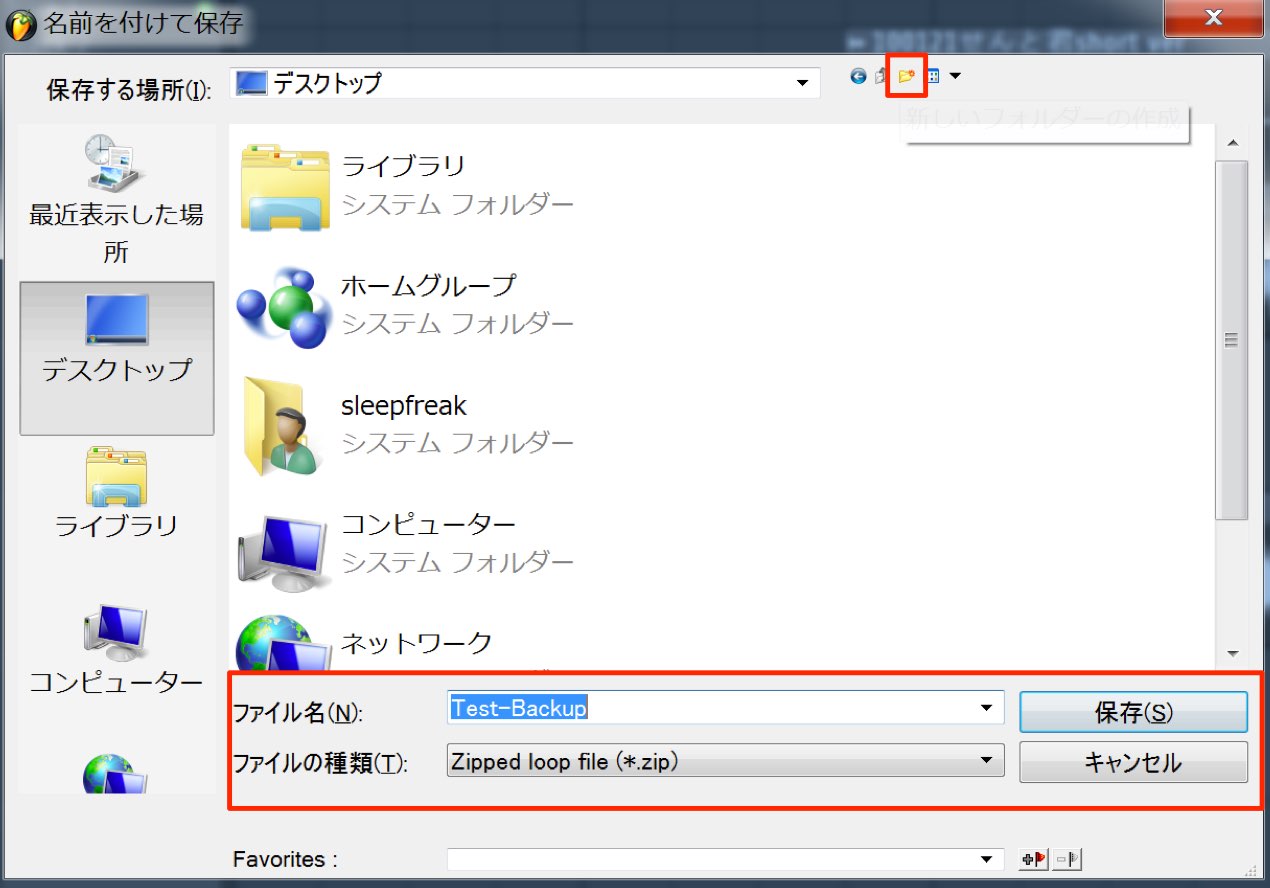The width and height of the screenshot is (1270, 888).
Task: Open the view menu grid icon
Action: click(x=933, y=76)
